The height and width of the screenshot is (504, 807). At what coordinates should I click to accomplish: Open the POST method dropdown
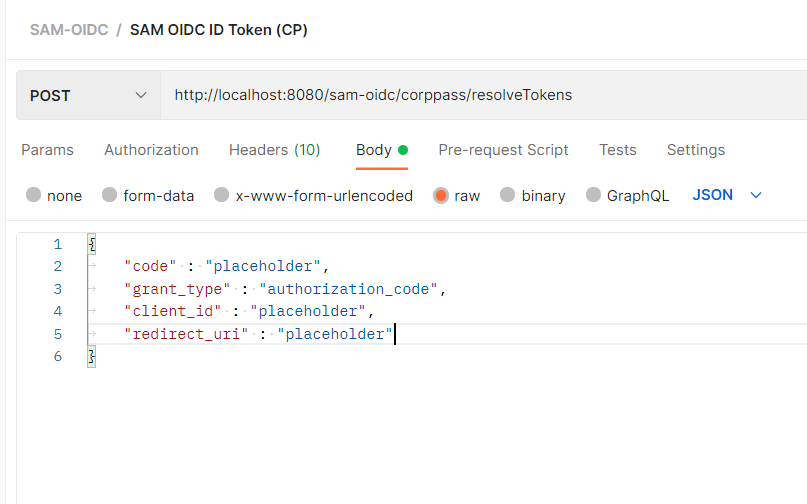pyautogui.click(x=89, y=95)
